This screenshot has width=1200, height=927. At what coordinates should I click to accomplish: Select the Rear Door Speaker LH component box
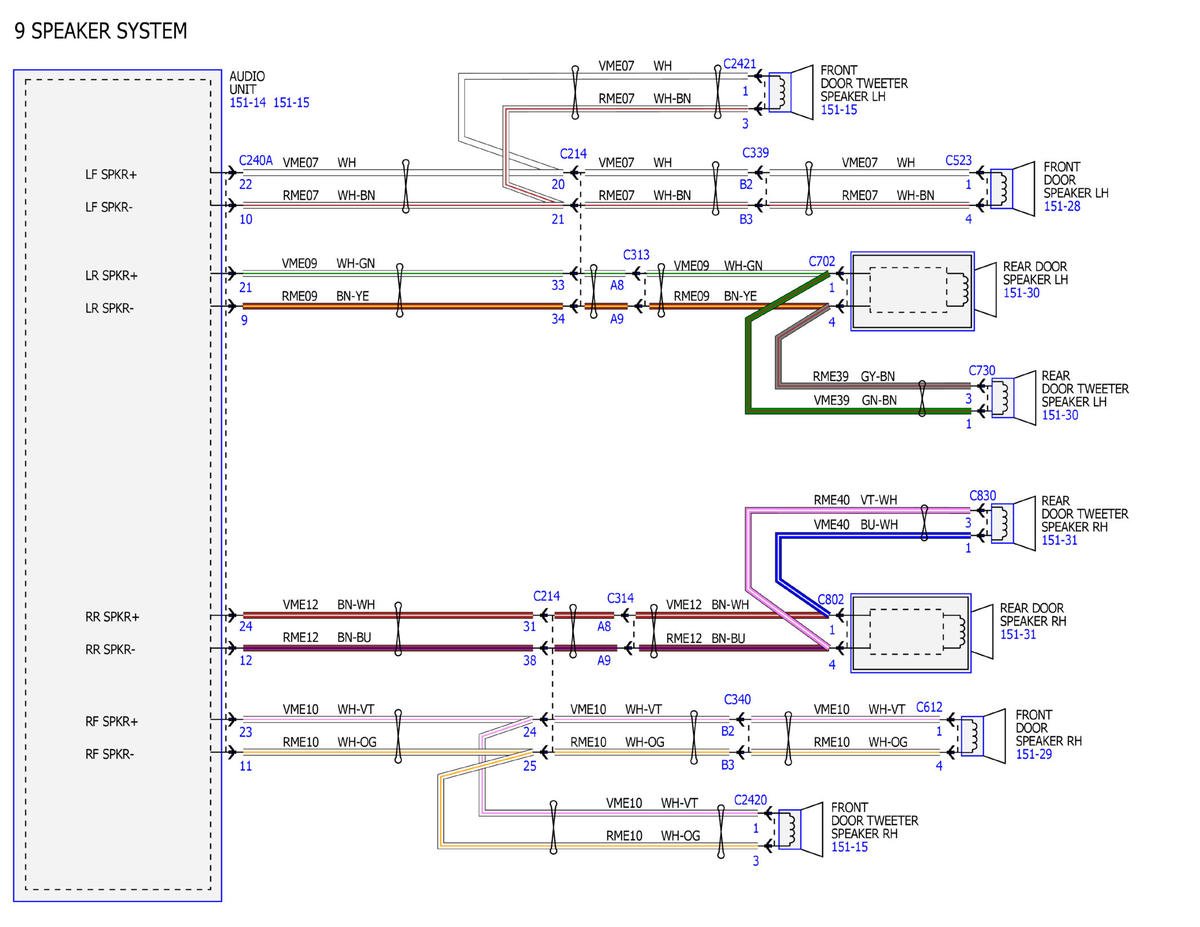pos(911,290)
